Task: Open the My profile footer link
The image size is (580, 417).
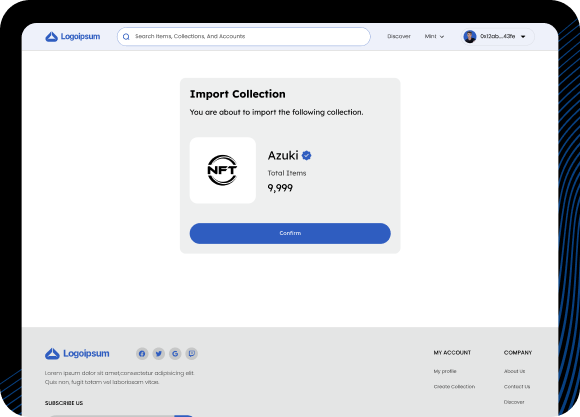Action: (x=445, y=371)
